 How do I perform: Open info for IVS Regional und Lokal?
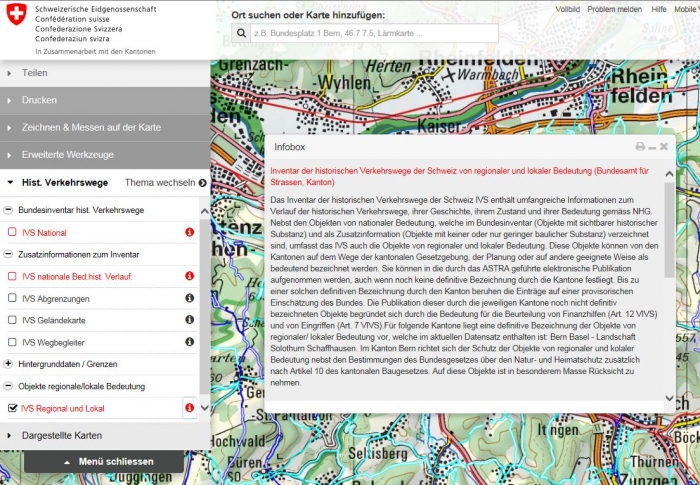point(189,408)
